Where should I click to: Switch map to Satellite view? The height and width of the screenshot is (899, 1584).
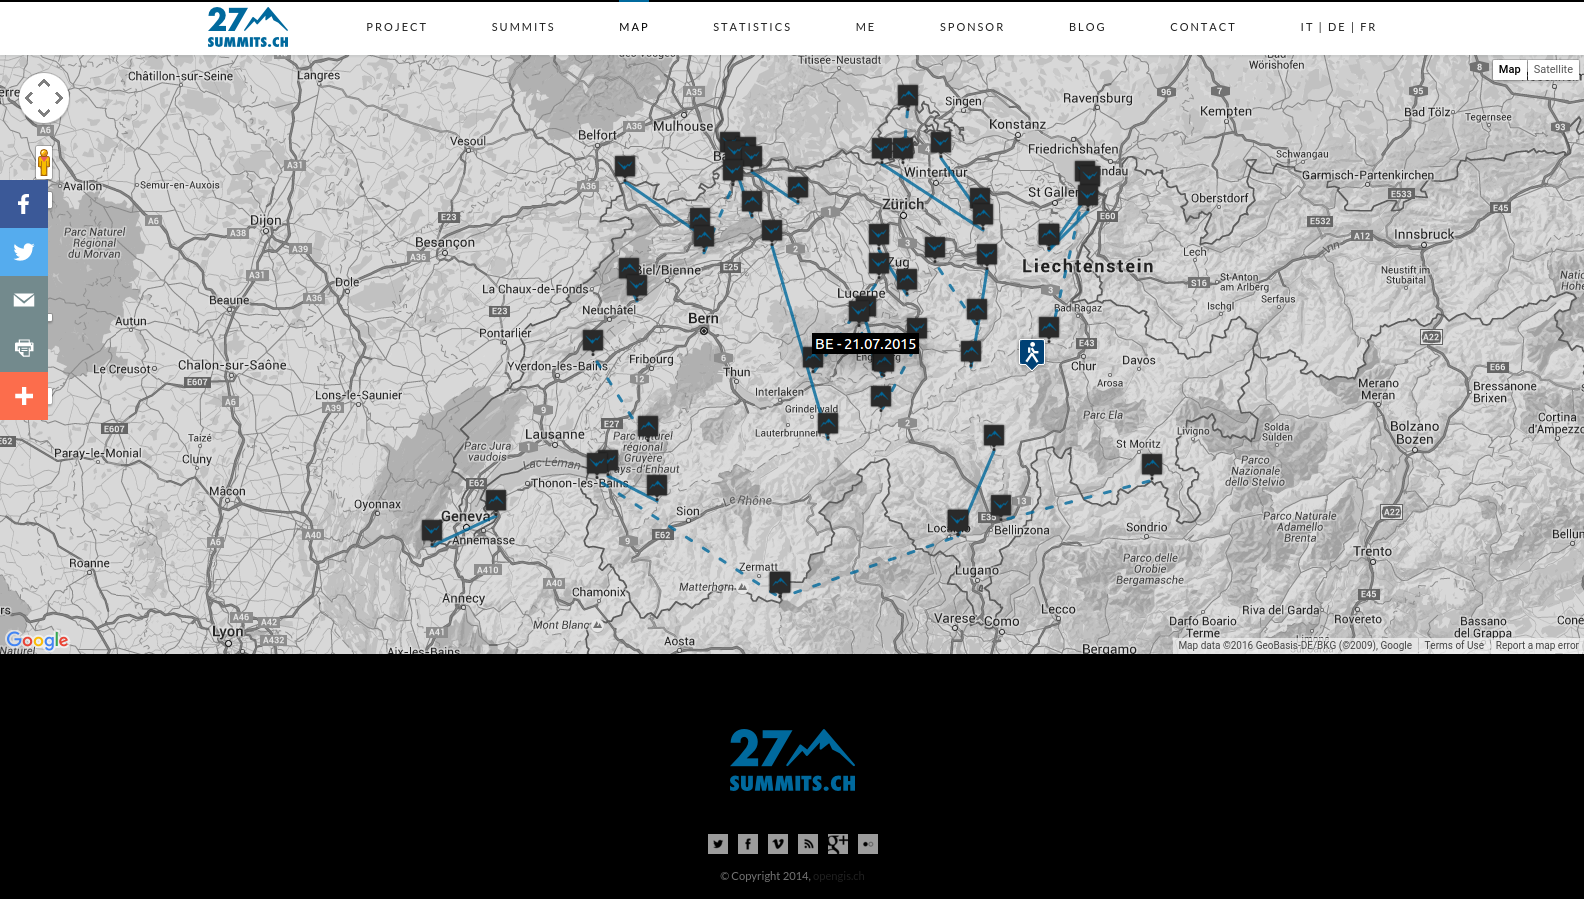pos(1553,70)
